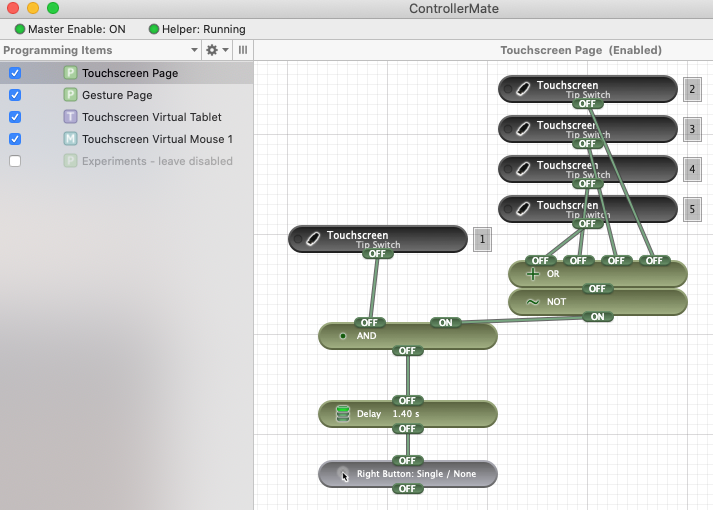Select Touchscreen Virtual Mouse 1 in list
Viewport: 713px width, 510px height.
click(157, 139)
